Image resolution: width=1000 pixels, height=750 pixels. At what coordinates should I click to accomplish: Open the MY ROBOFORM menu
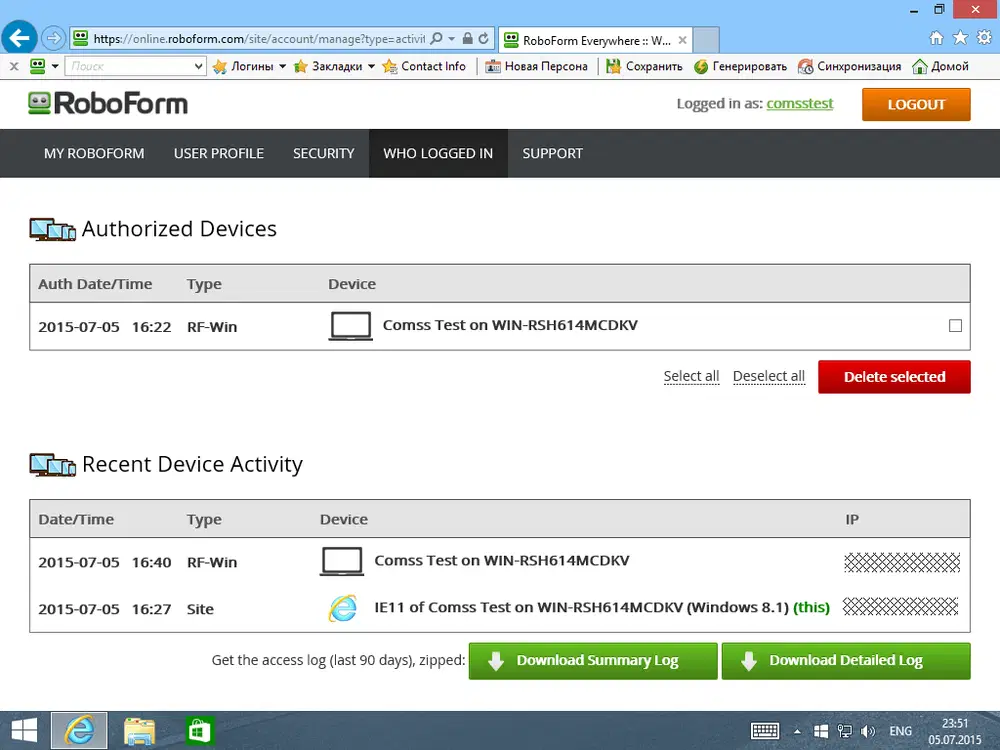[x=94, y=153]
